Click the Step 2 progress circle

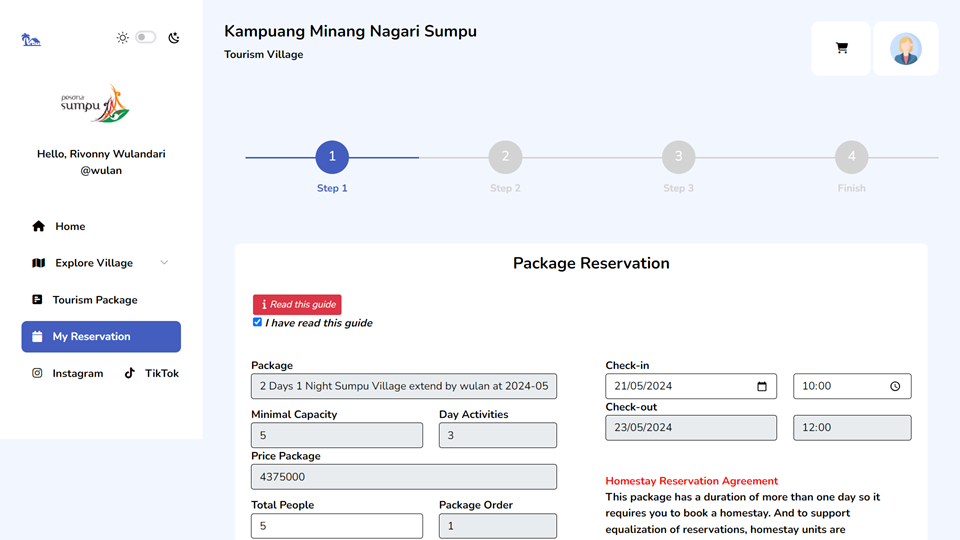(505, 157)
